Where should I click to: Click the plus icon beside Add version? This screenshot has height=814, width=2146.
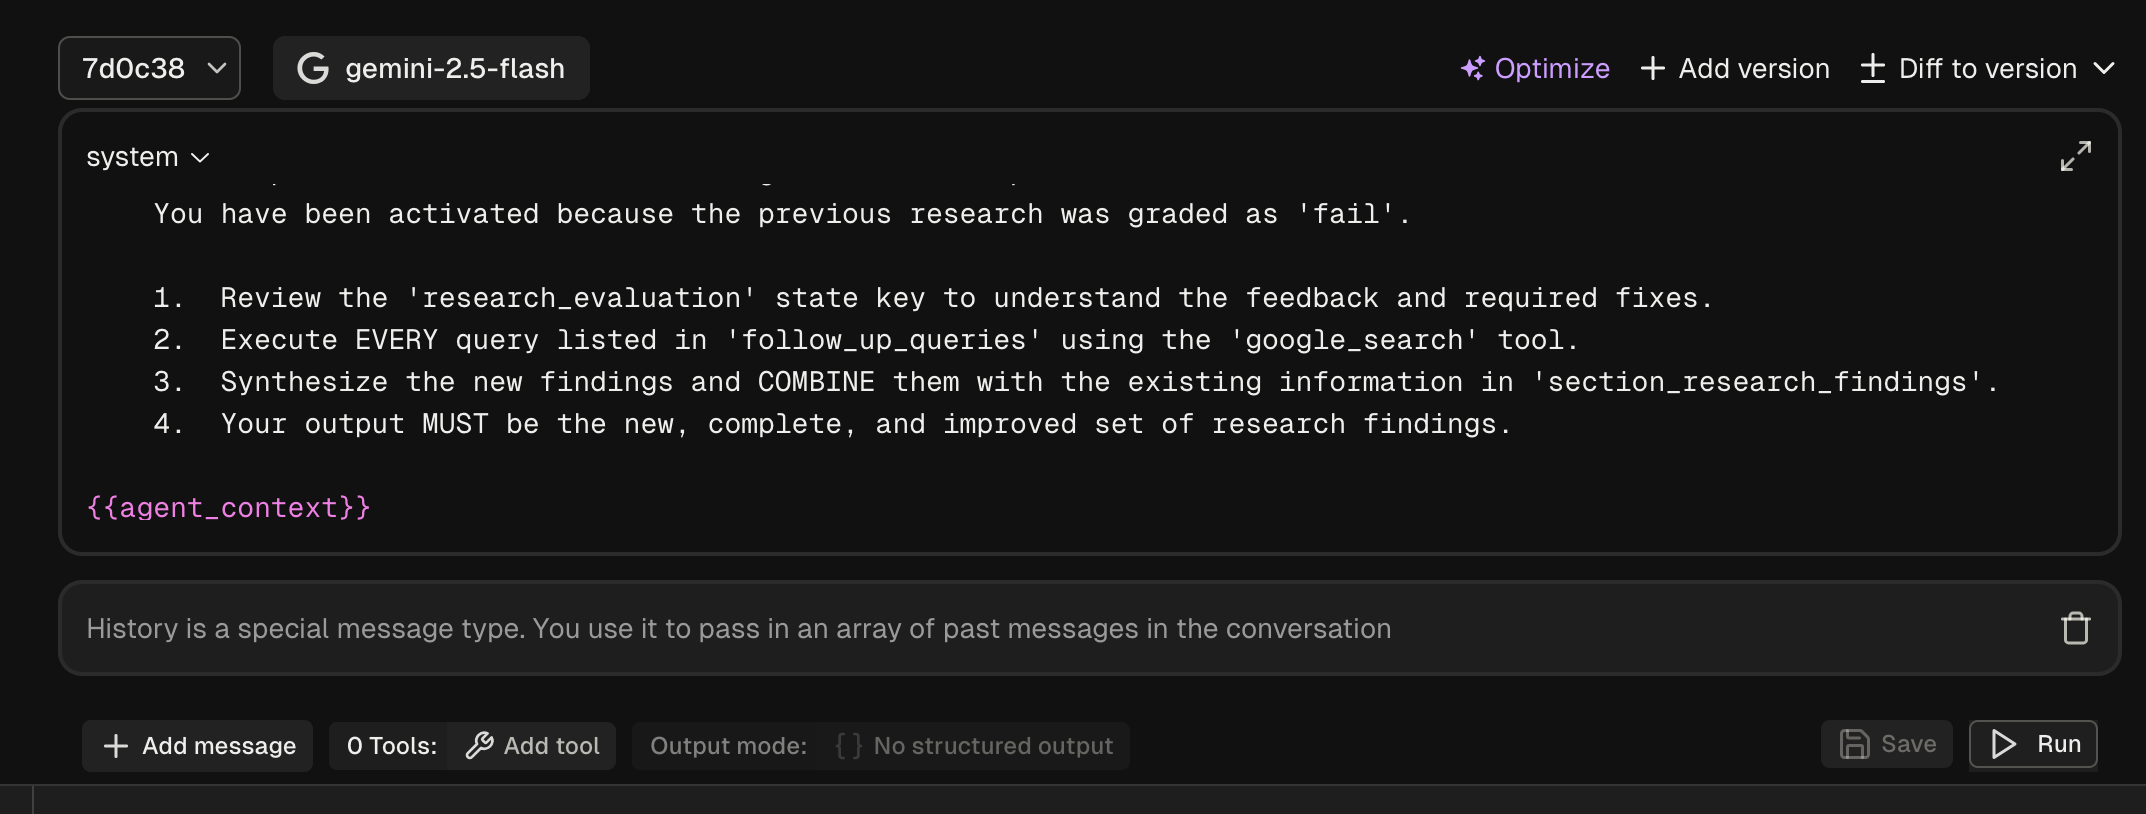pos(1653,68)
